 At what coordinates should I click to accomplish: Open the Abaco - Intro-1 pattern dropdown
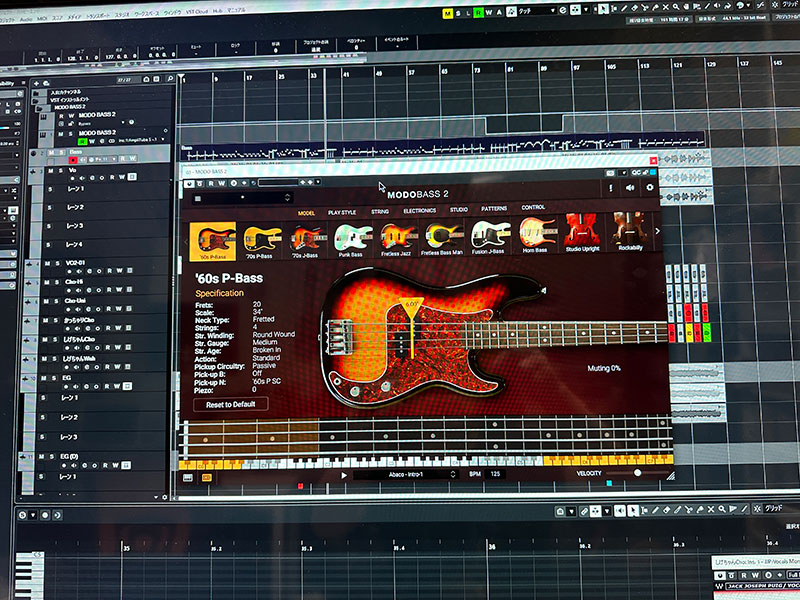click(x=405, y=475)
